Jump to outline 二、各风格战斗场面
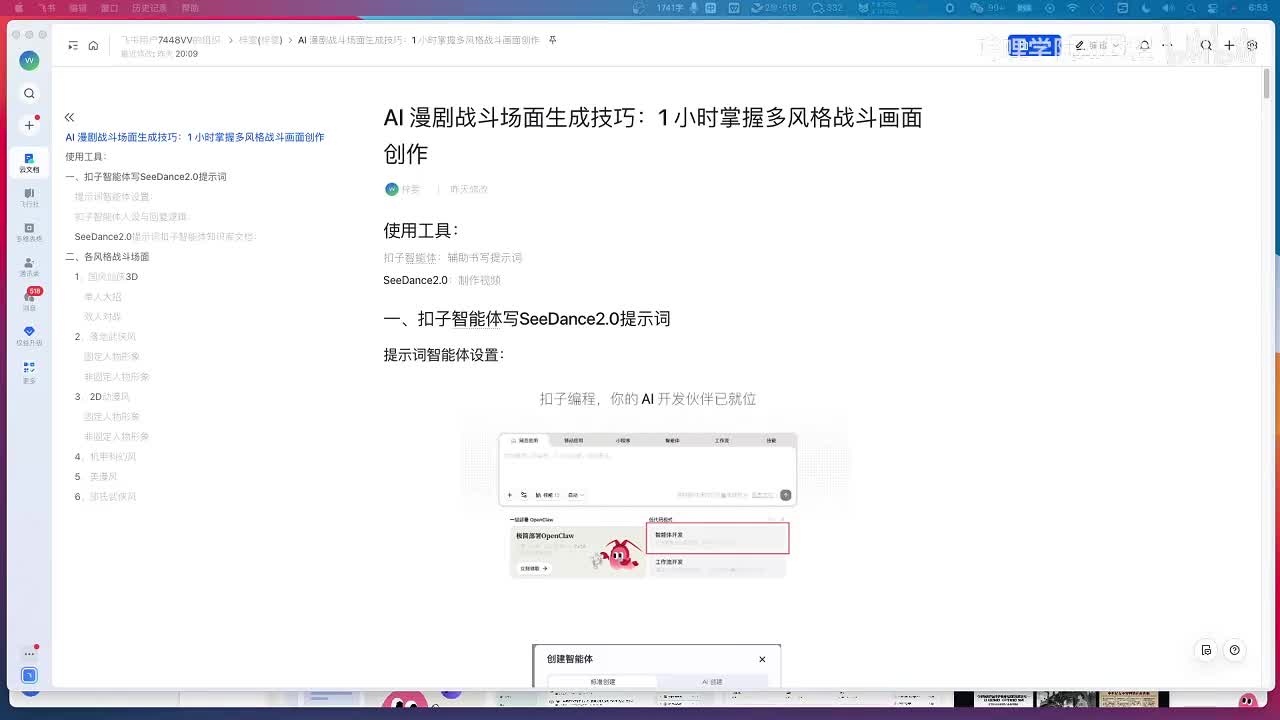Viewport: 1280px width, 720px height. tap(107, 257)
